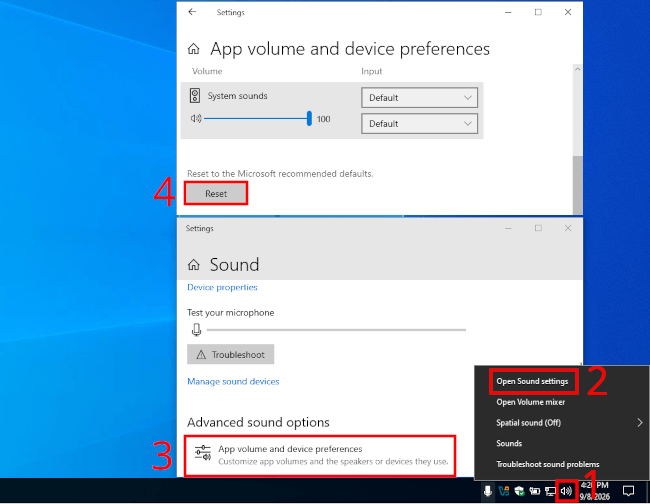Click the System sounds volume slider

coord(257,119)
